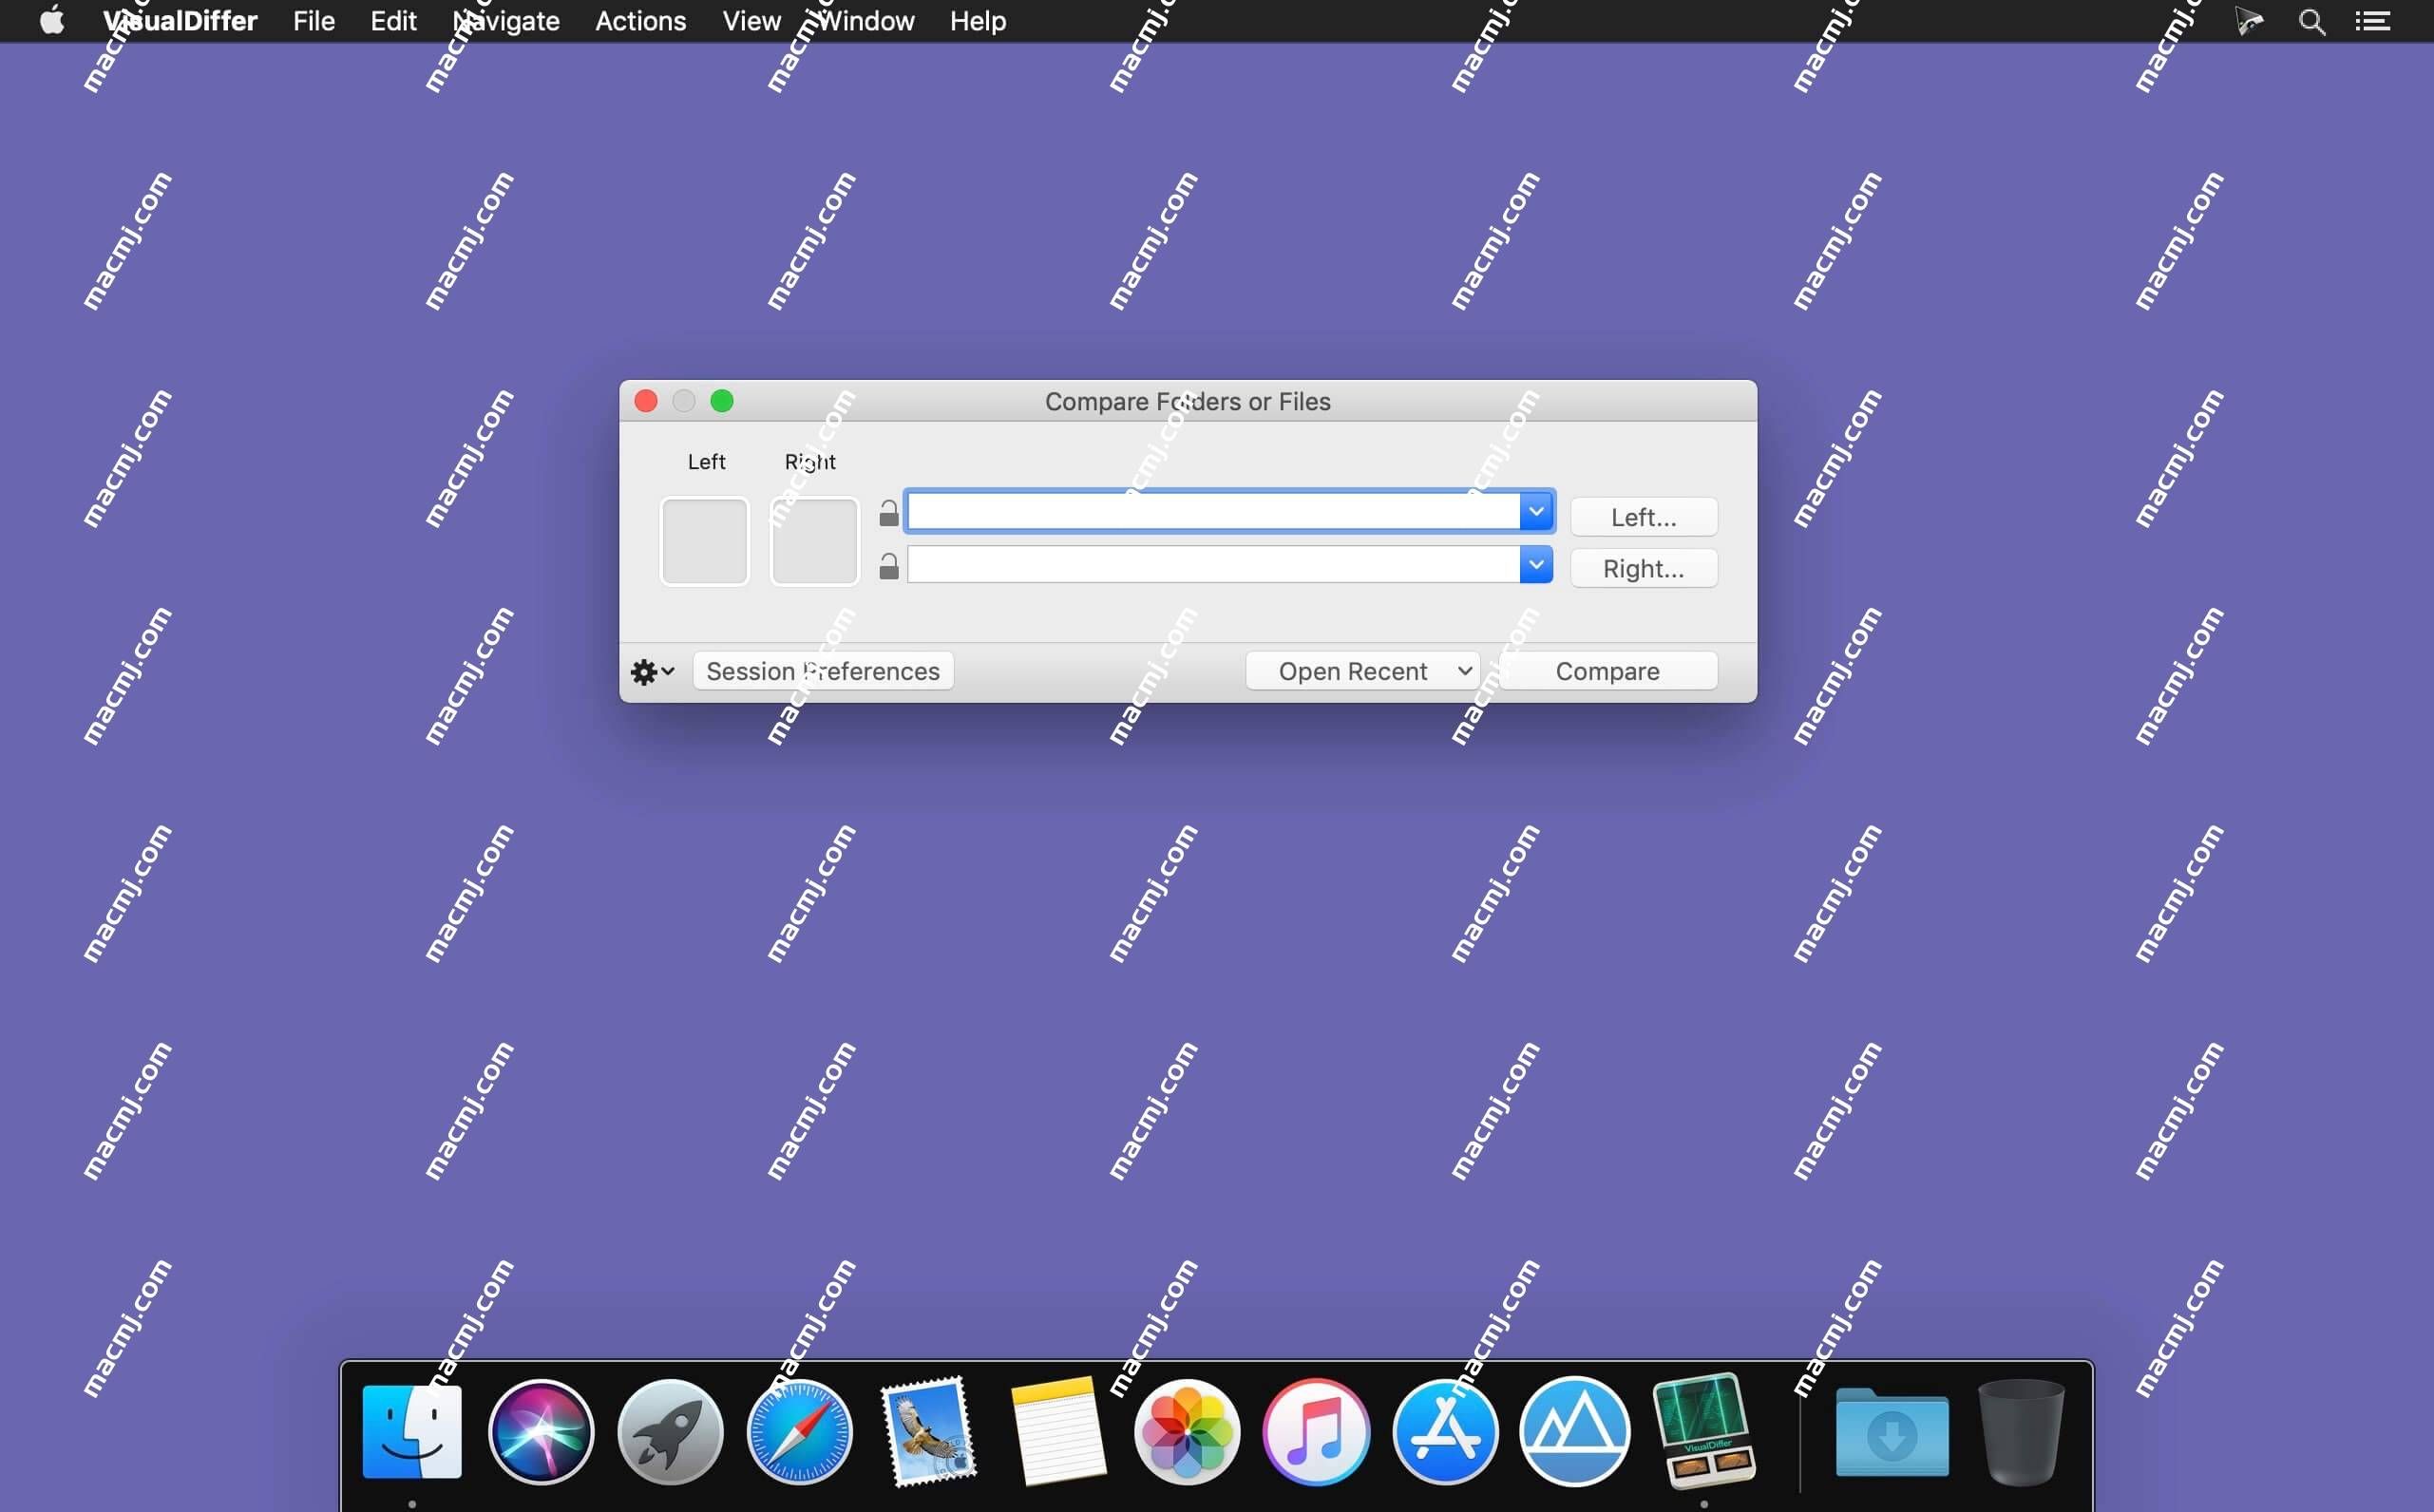Click the VisualDiffer app menu
The height and width of the screenshot is (1512, 2434).
181,21
